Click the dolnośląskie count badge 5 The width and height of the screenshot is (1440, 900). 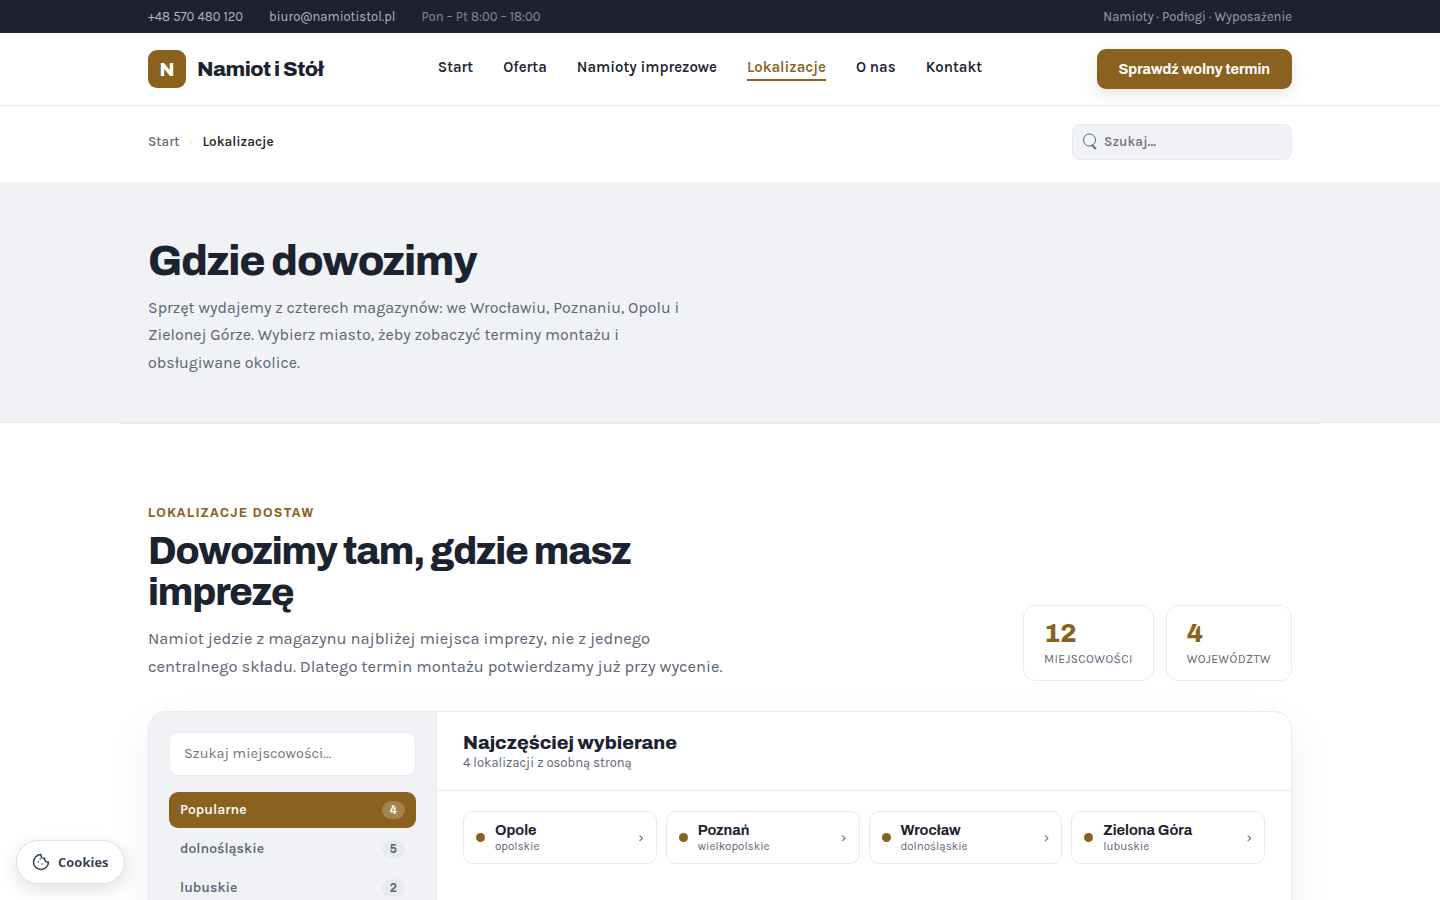click(393, 849)
